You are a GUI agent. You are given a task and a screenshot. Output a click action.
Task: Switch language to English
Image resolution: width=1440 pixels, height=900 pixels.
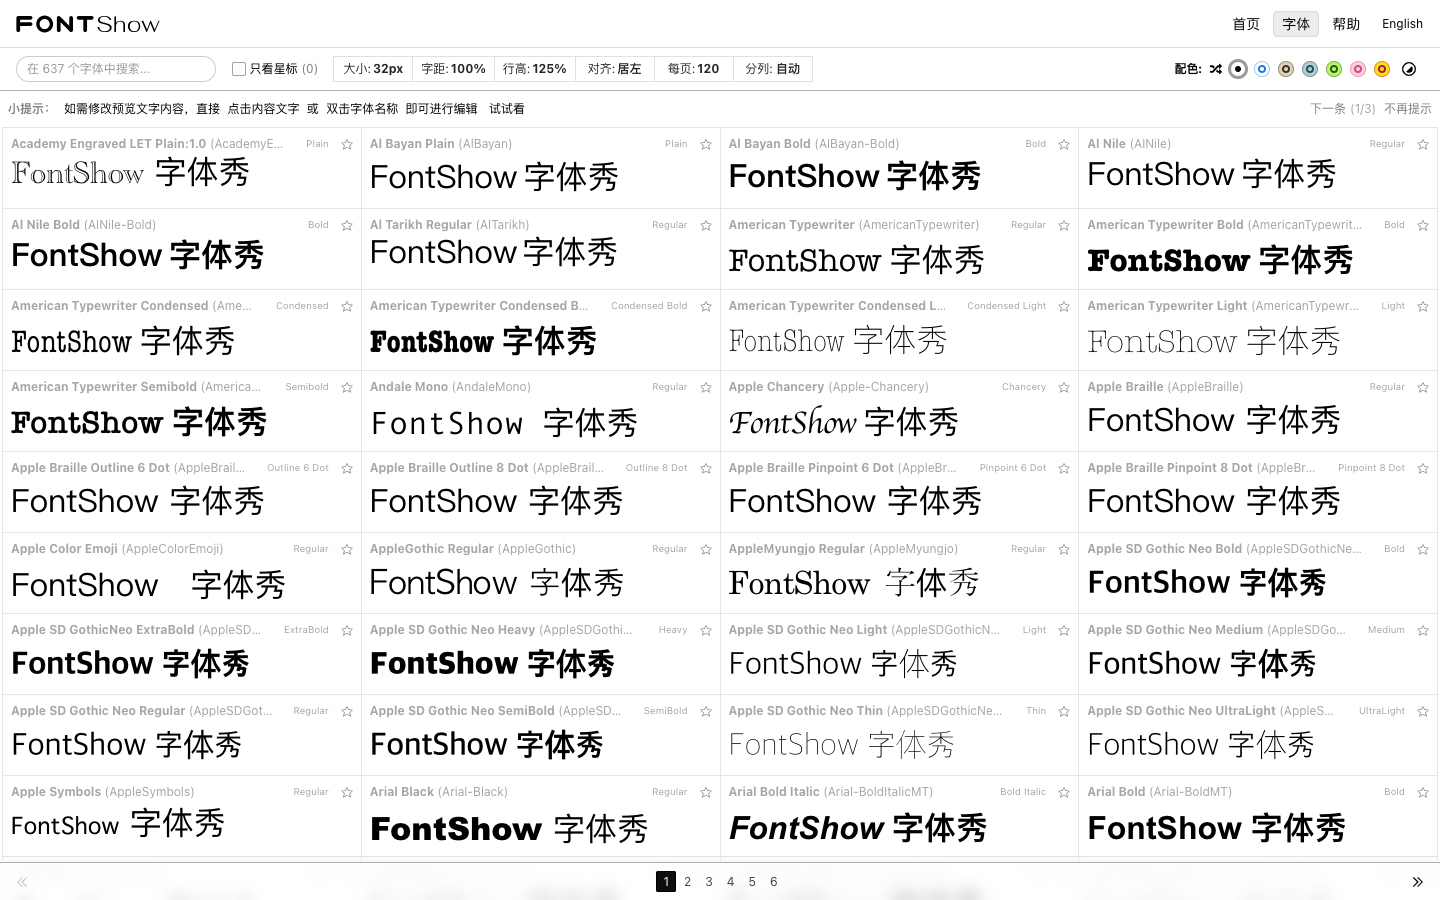[1402, 24]
